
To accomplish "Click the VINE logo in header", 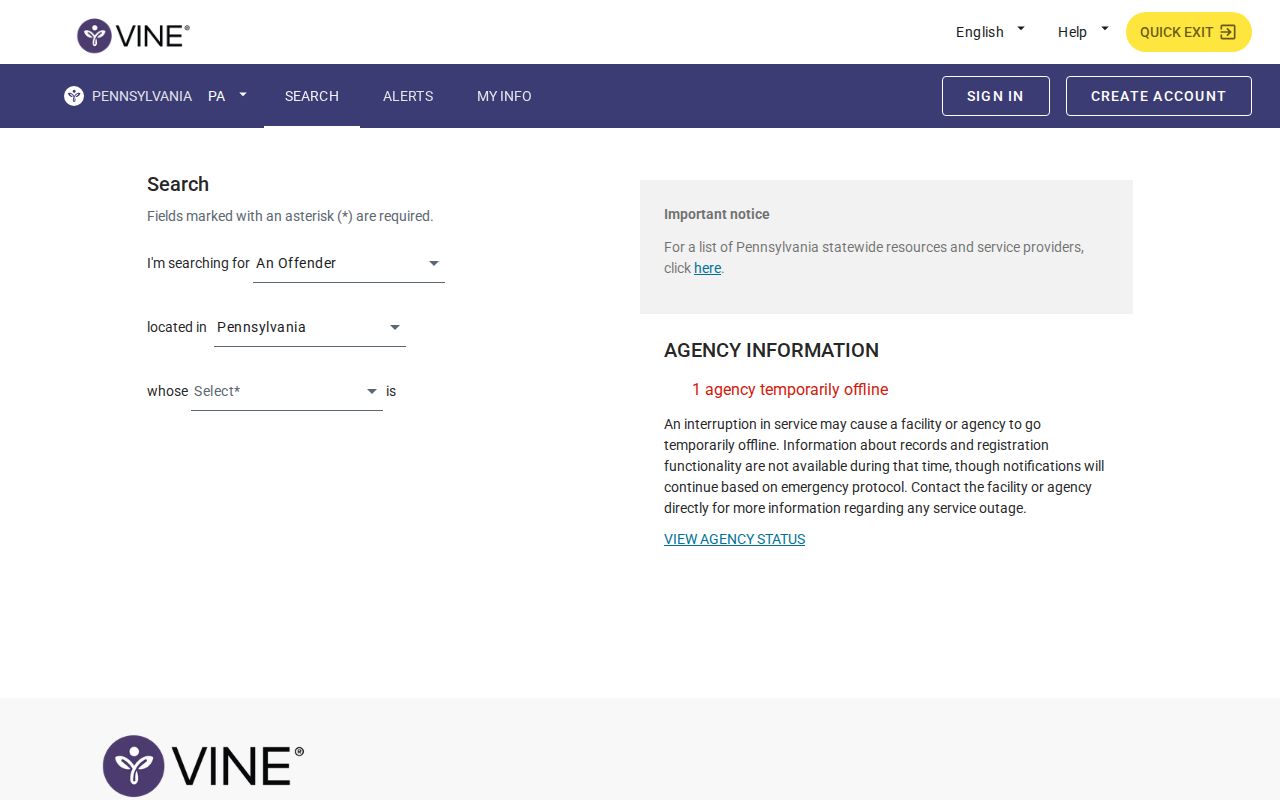I will (x=133, y=36).
